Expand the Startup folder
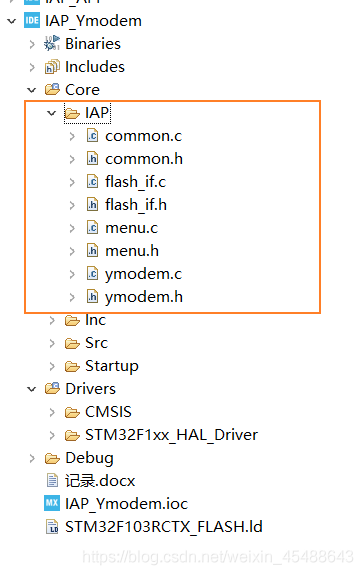 coord(52,366)
